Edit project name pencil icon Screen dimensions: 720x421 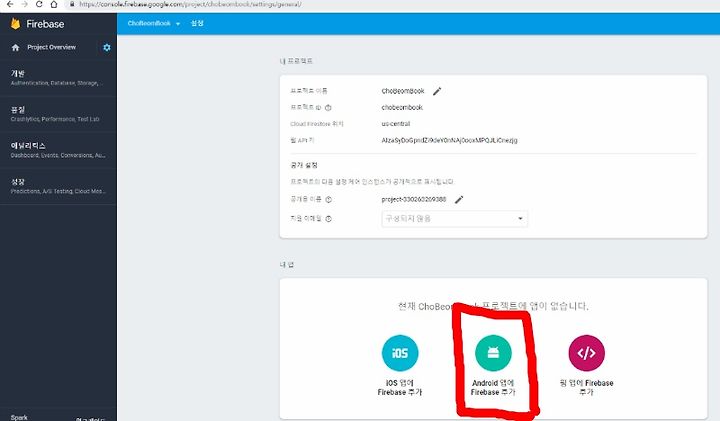pyautogui.click(x=437, y=91)
